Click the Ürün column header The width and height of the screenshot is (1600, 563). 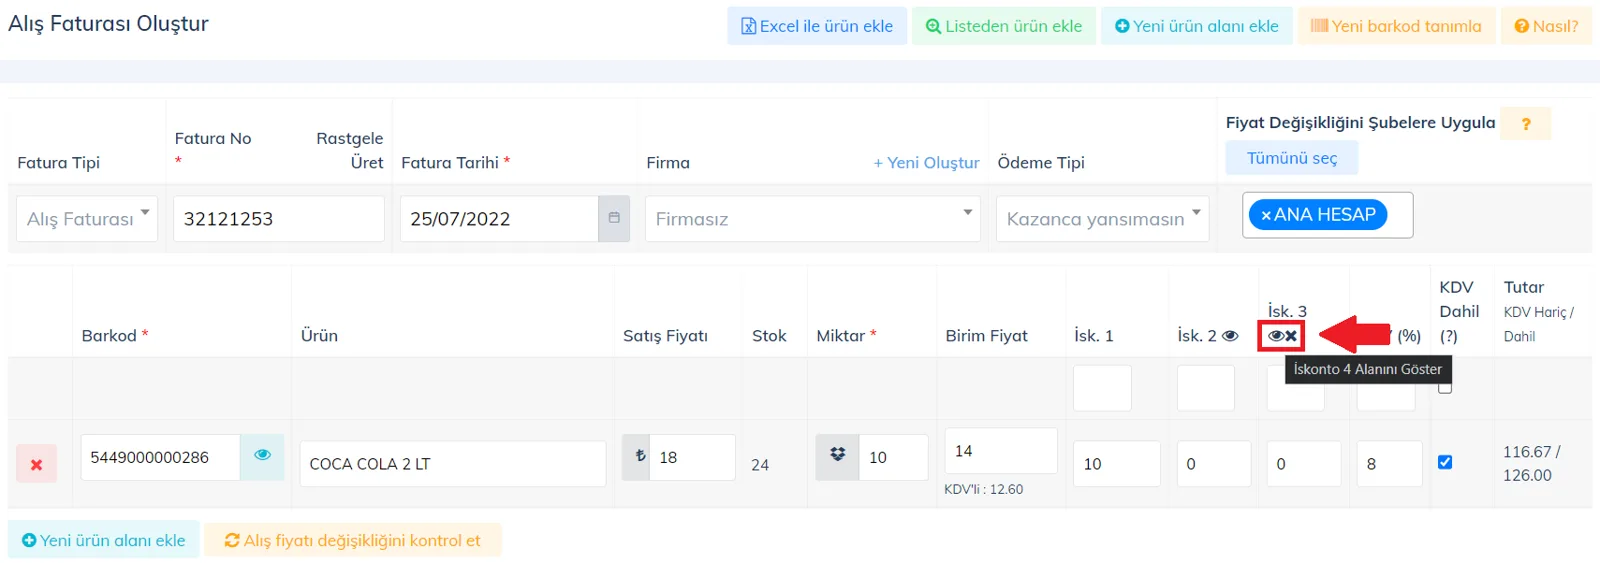pos(319,336)
